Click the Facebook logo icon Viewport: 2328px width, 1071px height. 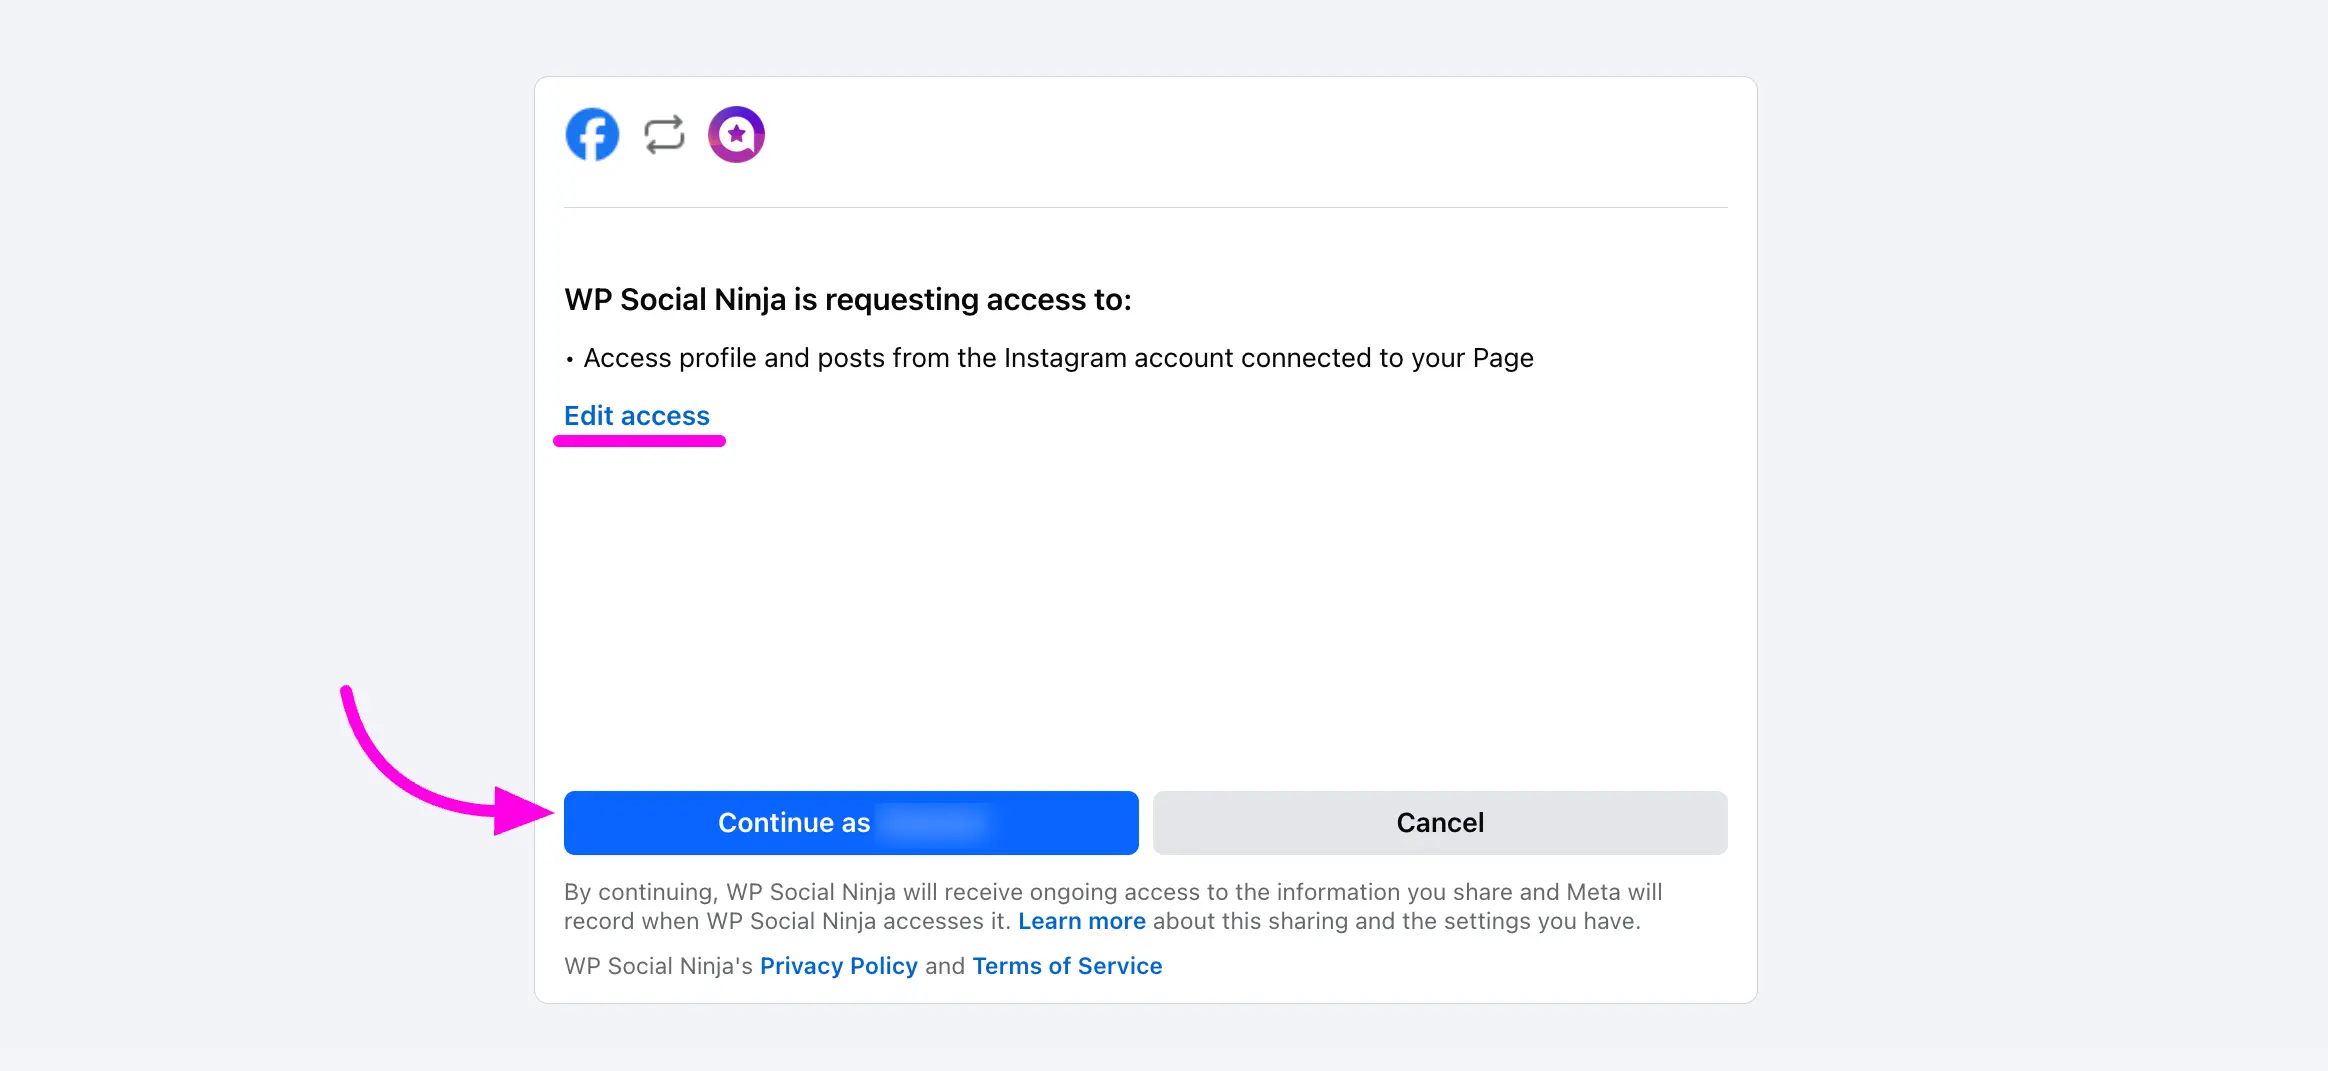point(592,134)
